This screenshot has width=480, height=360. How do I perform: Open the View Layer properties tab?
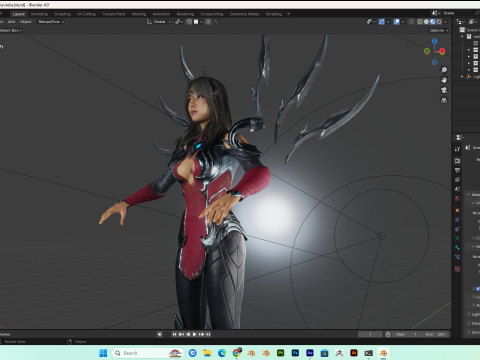(457, 180)
